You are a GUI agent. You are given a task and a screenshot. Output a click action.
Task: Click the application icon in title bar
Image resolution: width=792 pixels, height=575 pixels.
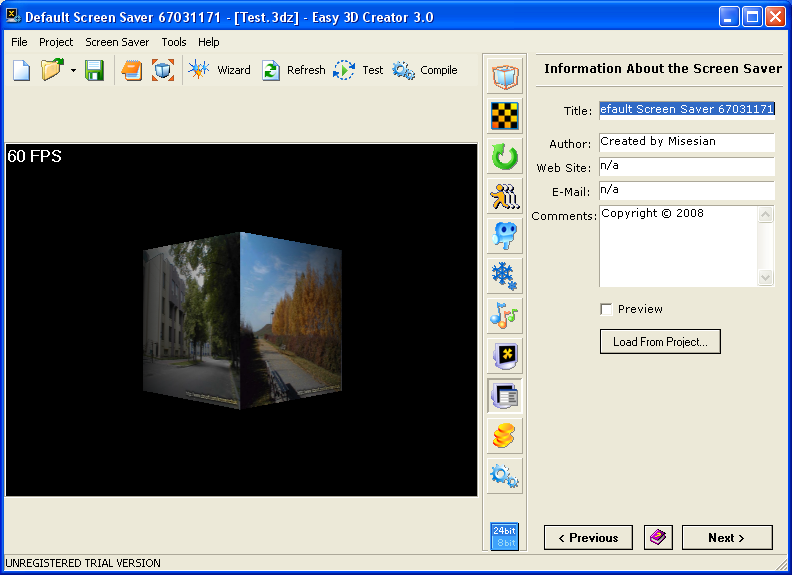[x=14, y=17]
